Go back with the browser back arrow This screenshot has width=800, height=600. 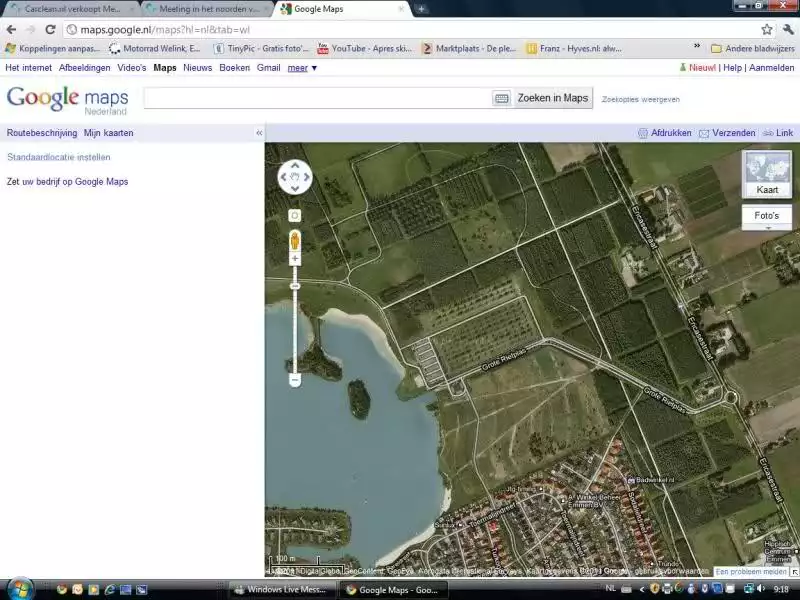click(x=11, y=30)
